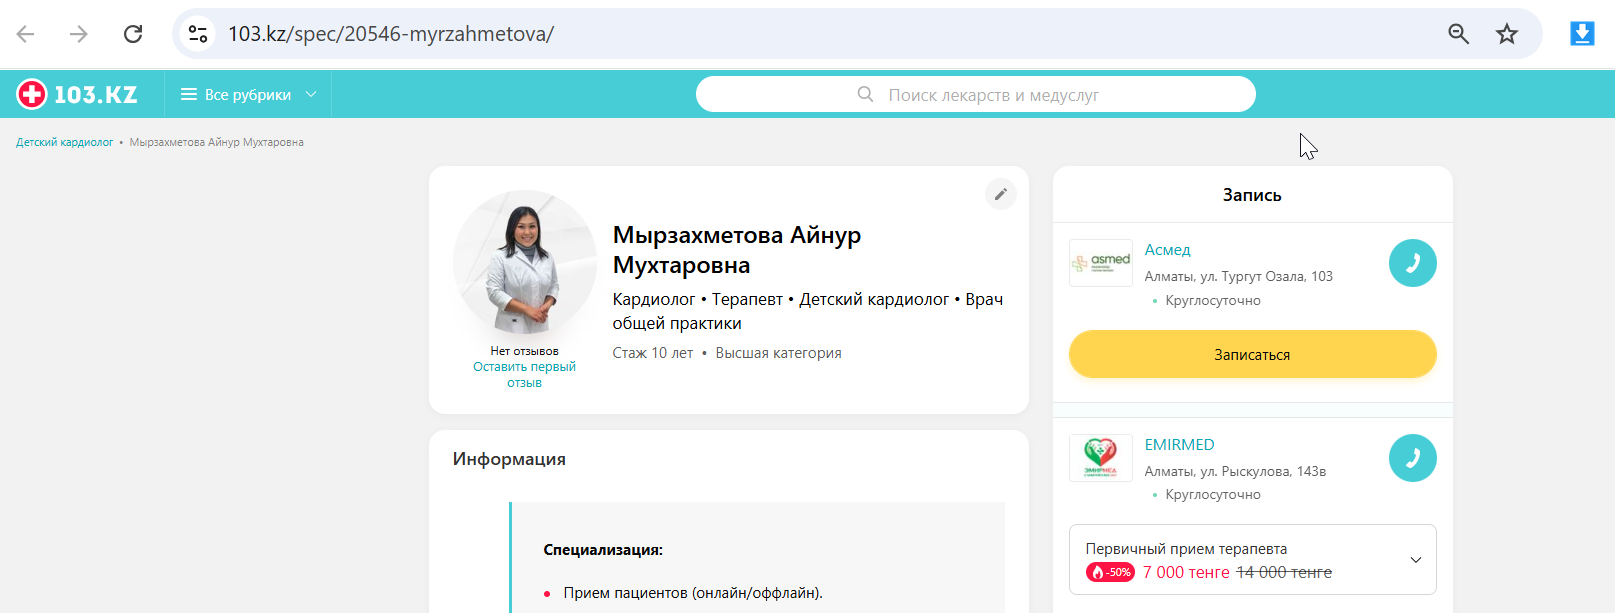Click the address bar URL
Screen dimensions: 1615x613
[391, 34]
